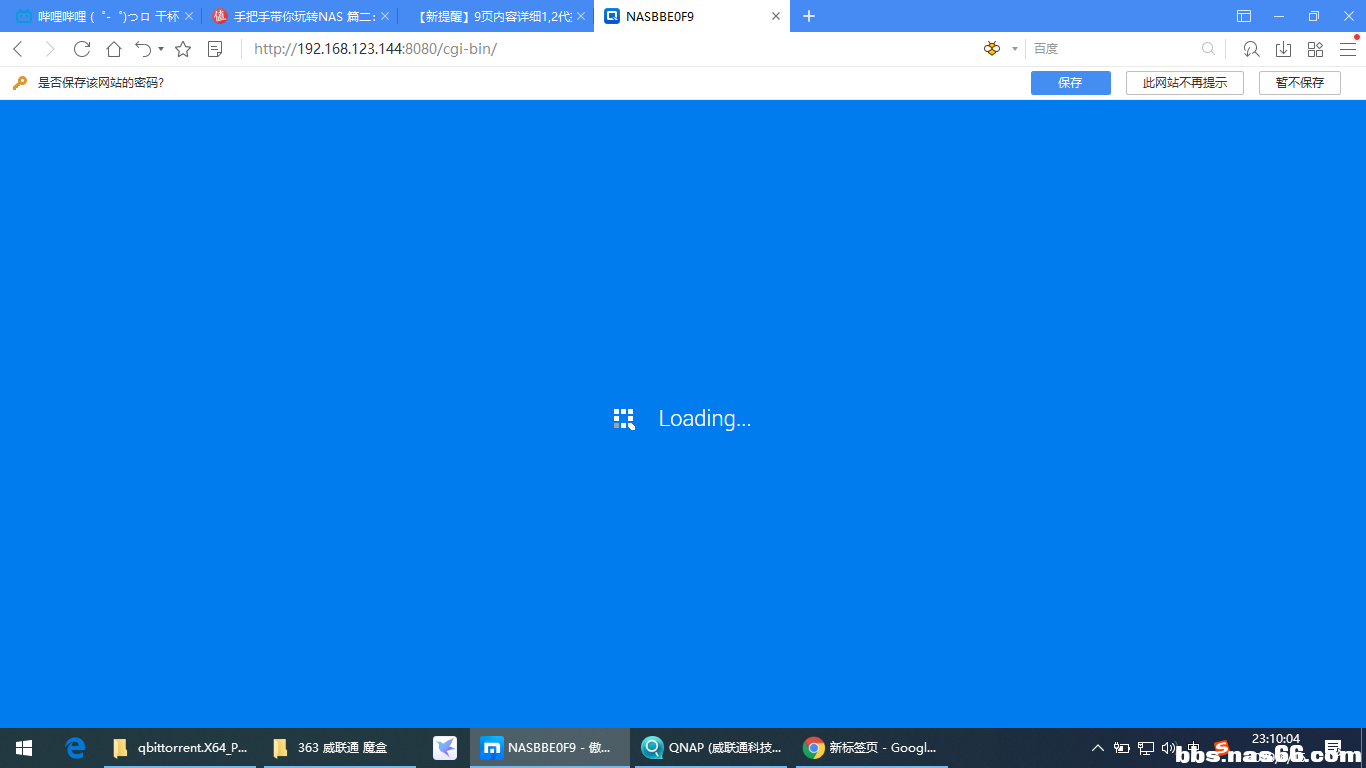Reload the current page
This screenshot has height=768, width=1366.
[x=82, y=49]
